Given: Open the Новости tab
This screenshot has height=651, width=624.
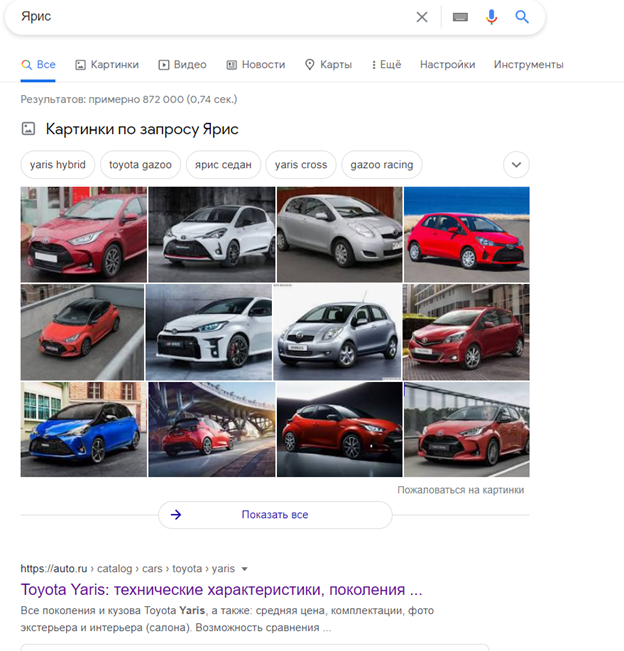Looking at the screenshot, I should 256,65.
